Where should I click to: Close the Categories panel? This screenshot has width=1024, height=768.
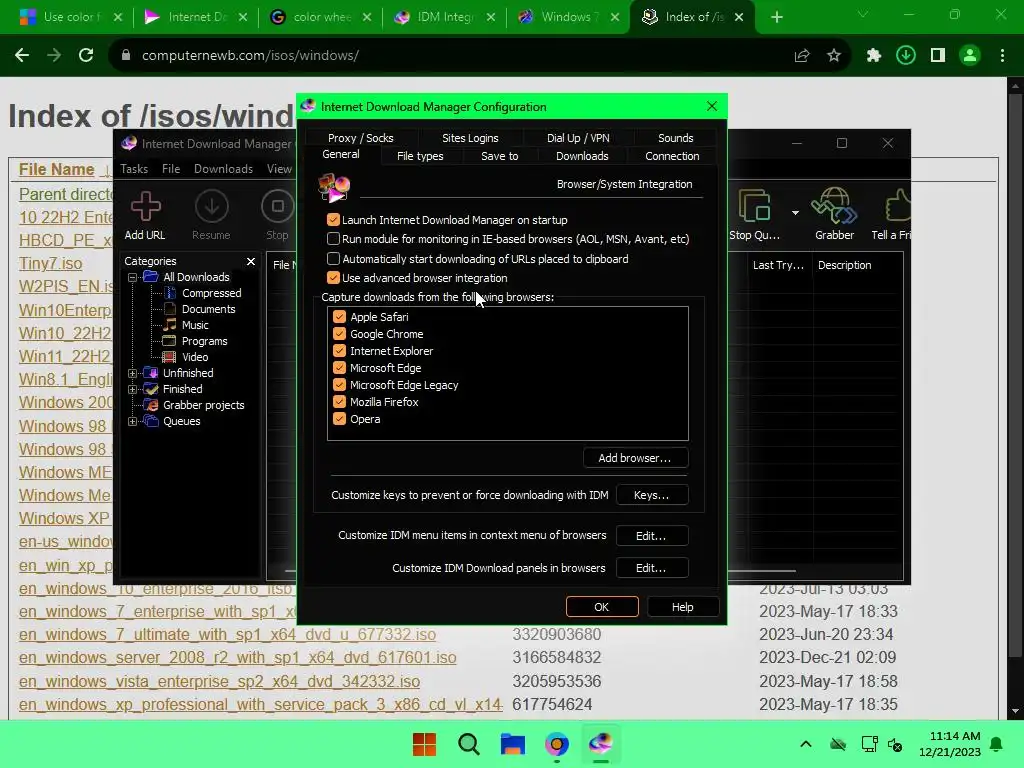(251, 261)
